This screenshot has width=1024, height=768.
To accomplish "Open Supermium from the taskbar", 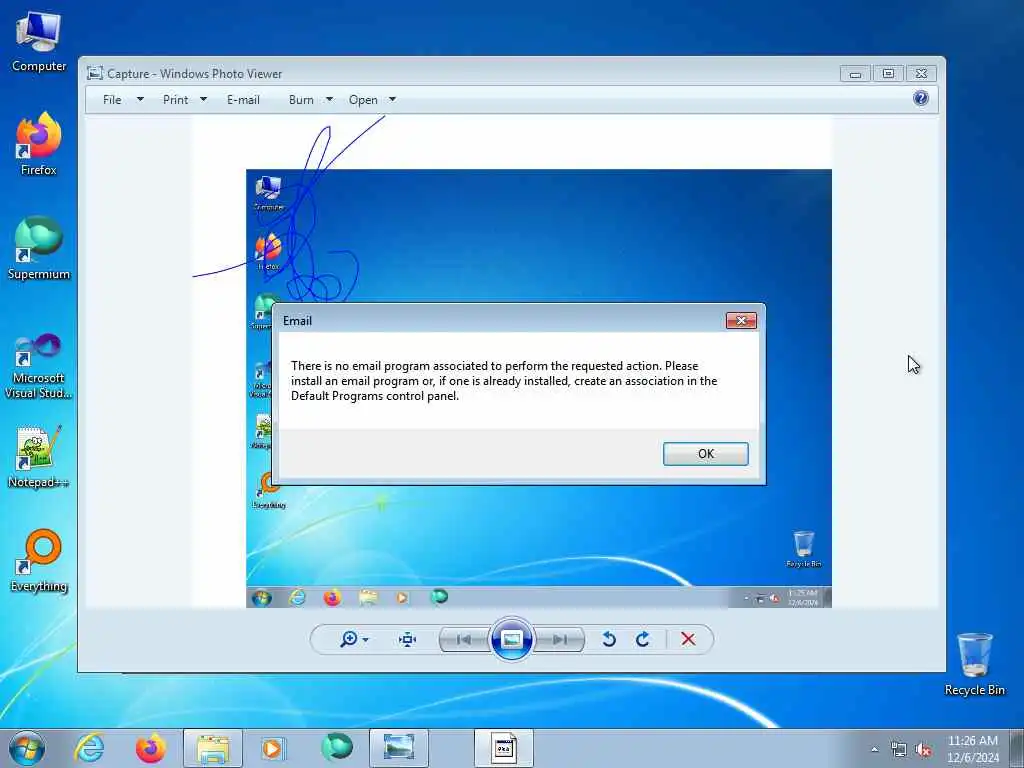I will click(337, 748).
